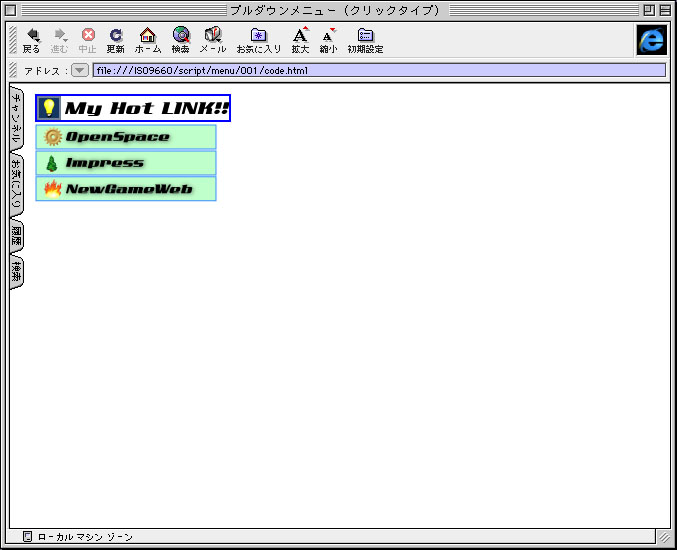Open the Favorites (お気に入り) side tab
The width and height of the screenshot is (677, 550).
16,185
